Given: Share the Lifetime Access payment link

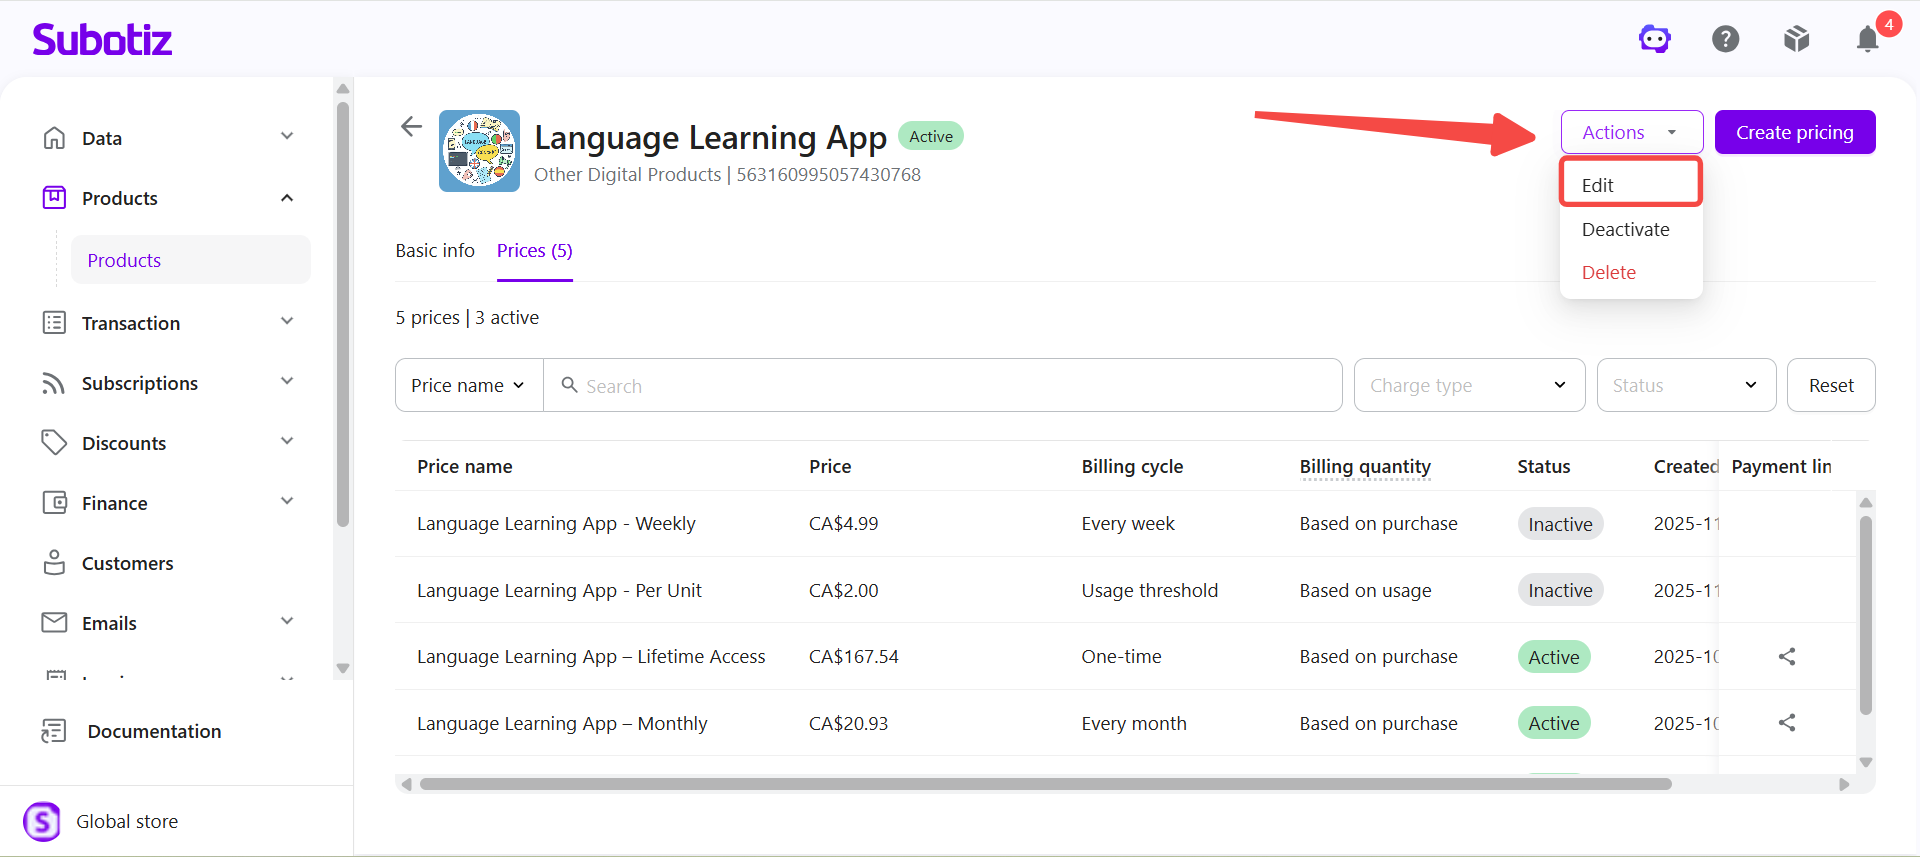Looking at the screenshot, I should tap(1787, 656).
